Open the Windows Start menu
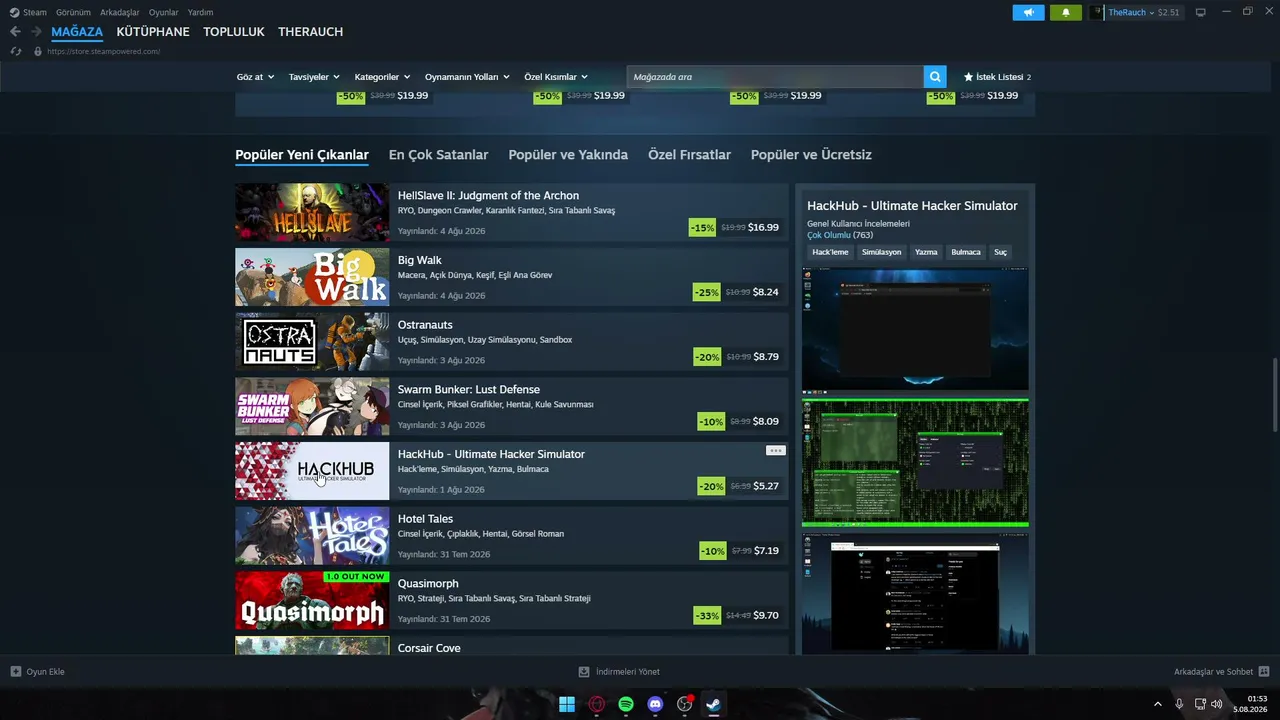Image resolution: width=1280 pixels, height=720 pixels. [x=567, y=704]
